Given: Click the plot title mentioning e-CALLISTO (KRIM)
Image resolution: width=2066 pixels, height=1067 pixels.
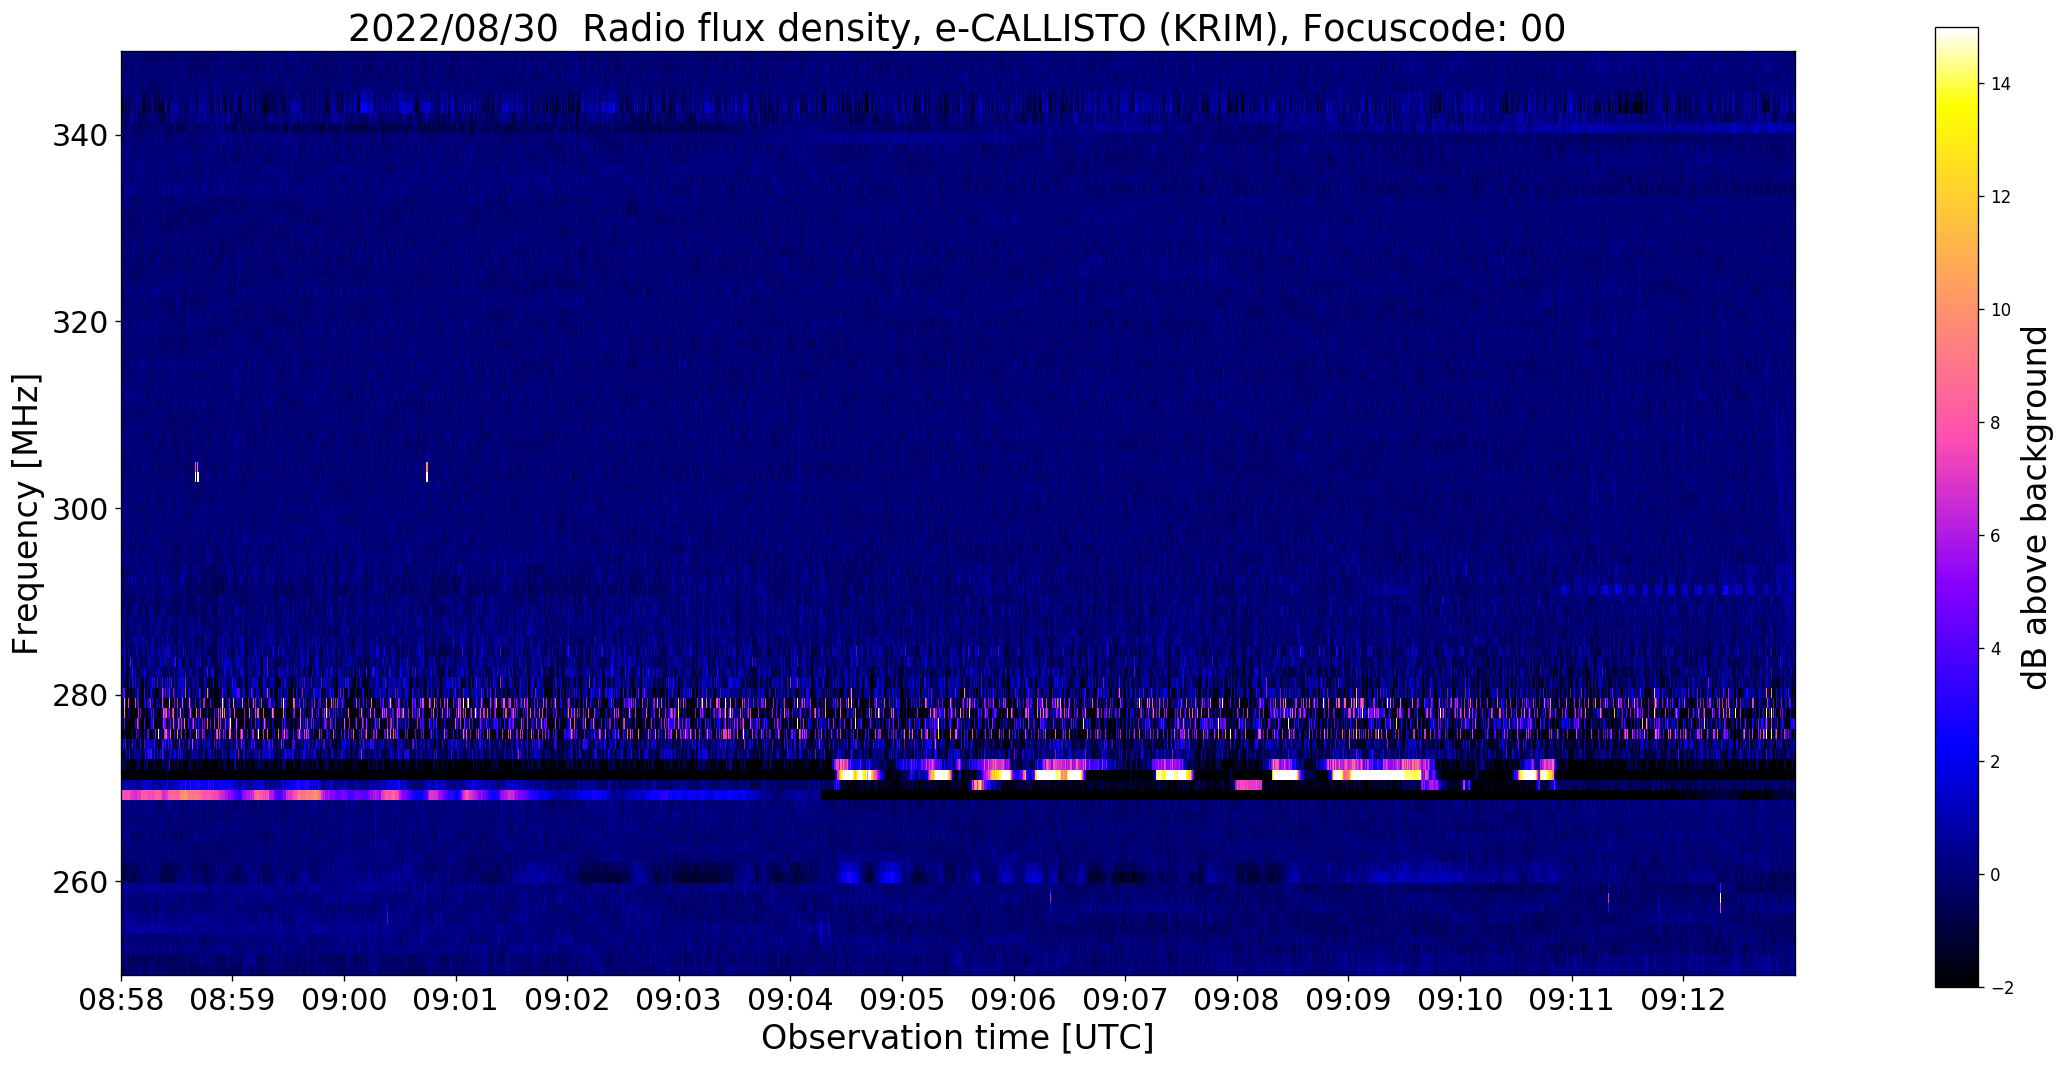Looking at the screenshot, I should click(956, 28).
